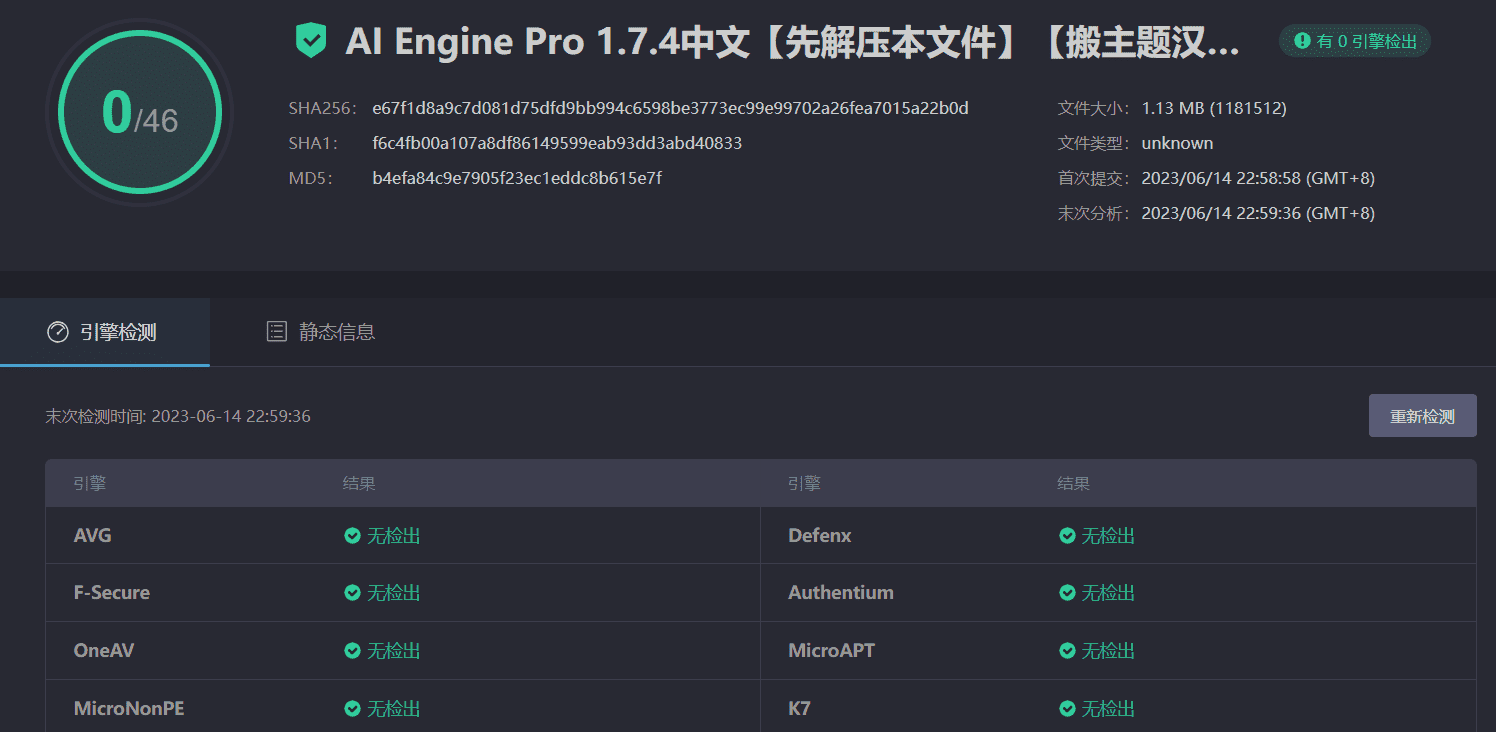Open the 静态信息 tab
The image size is (1496, 732).
(x=321, y=332)
